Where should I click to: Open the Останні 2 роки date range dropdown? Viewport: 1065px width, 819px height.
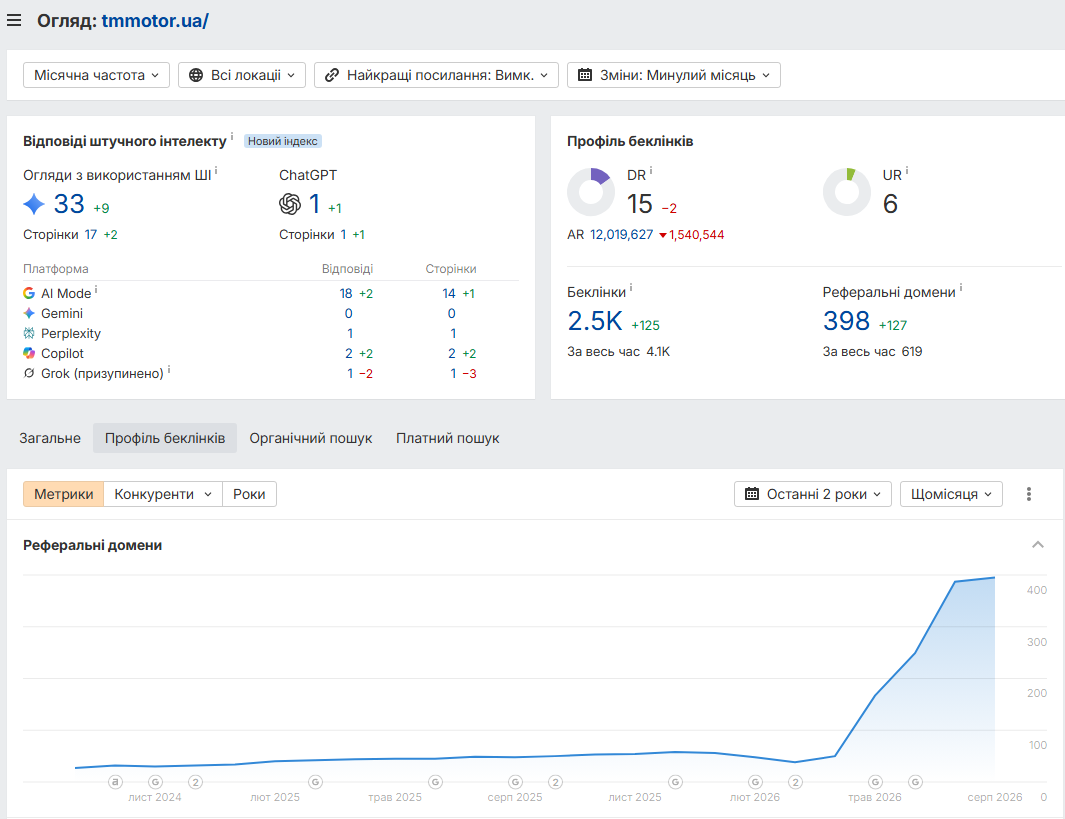pyautogui.click(x=812, y=494)
